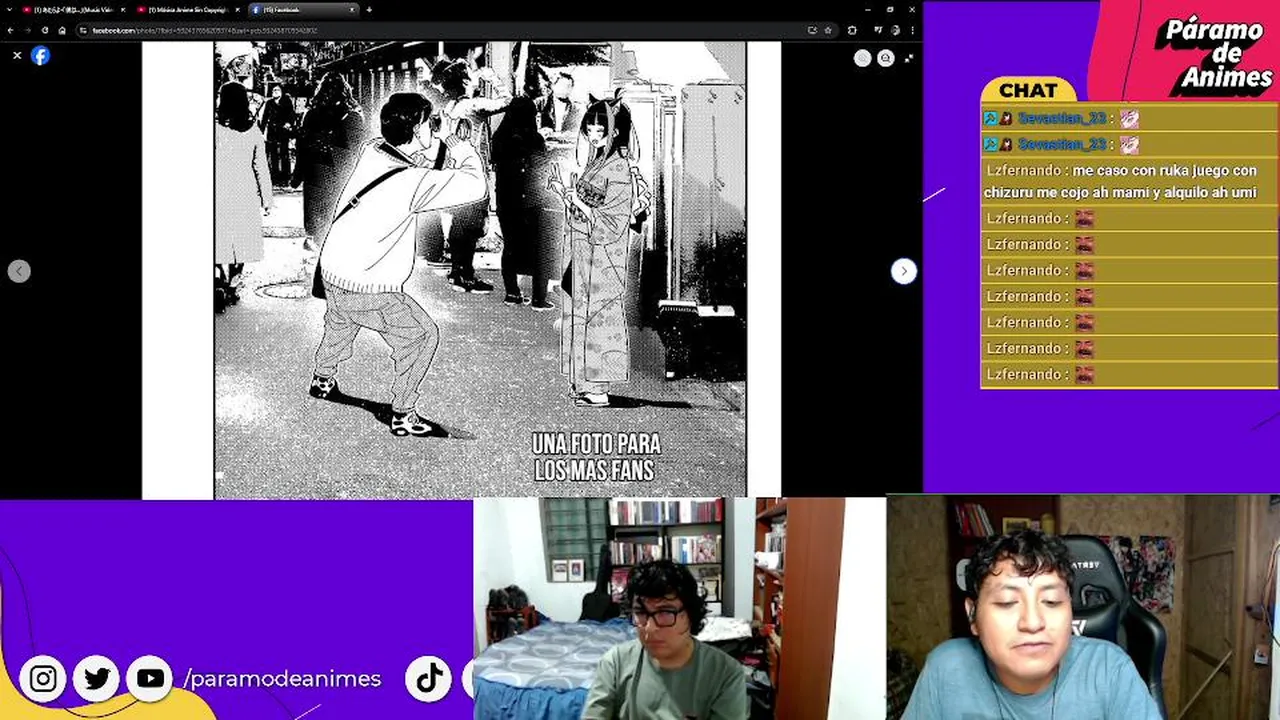The width and height of the screenshot is (1280, 720).
Task: Open a new browser tab
Action: [369, 10]
